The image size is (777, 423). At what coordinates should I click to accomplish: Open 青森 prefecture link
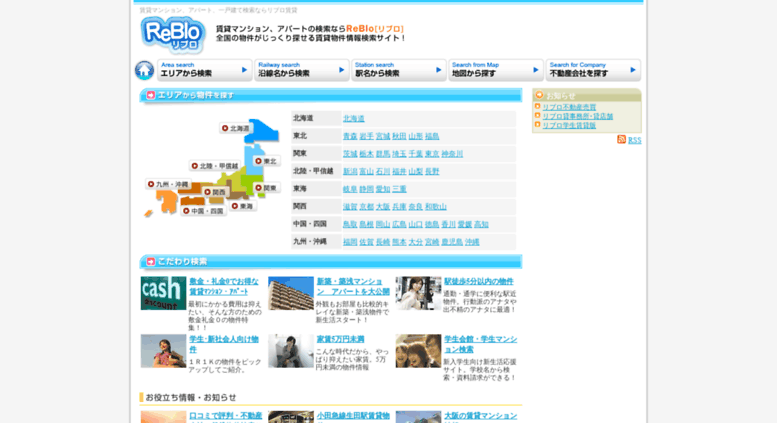[350, 136]
